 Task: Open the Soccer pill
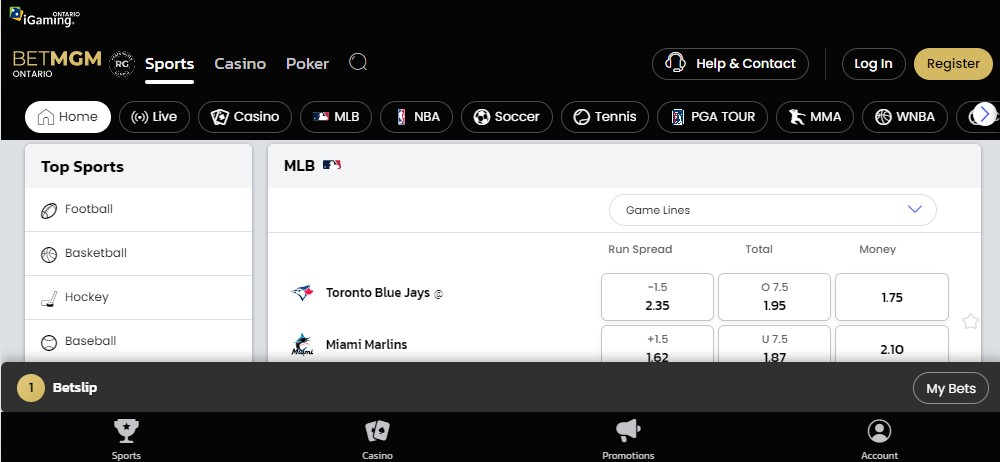pyautogui.click(x=507, y=117)
